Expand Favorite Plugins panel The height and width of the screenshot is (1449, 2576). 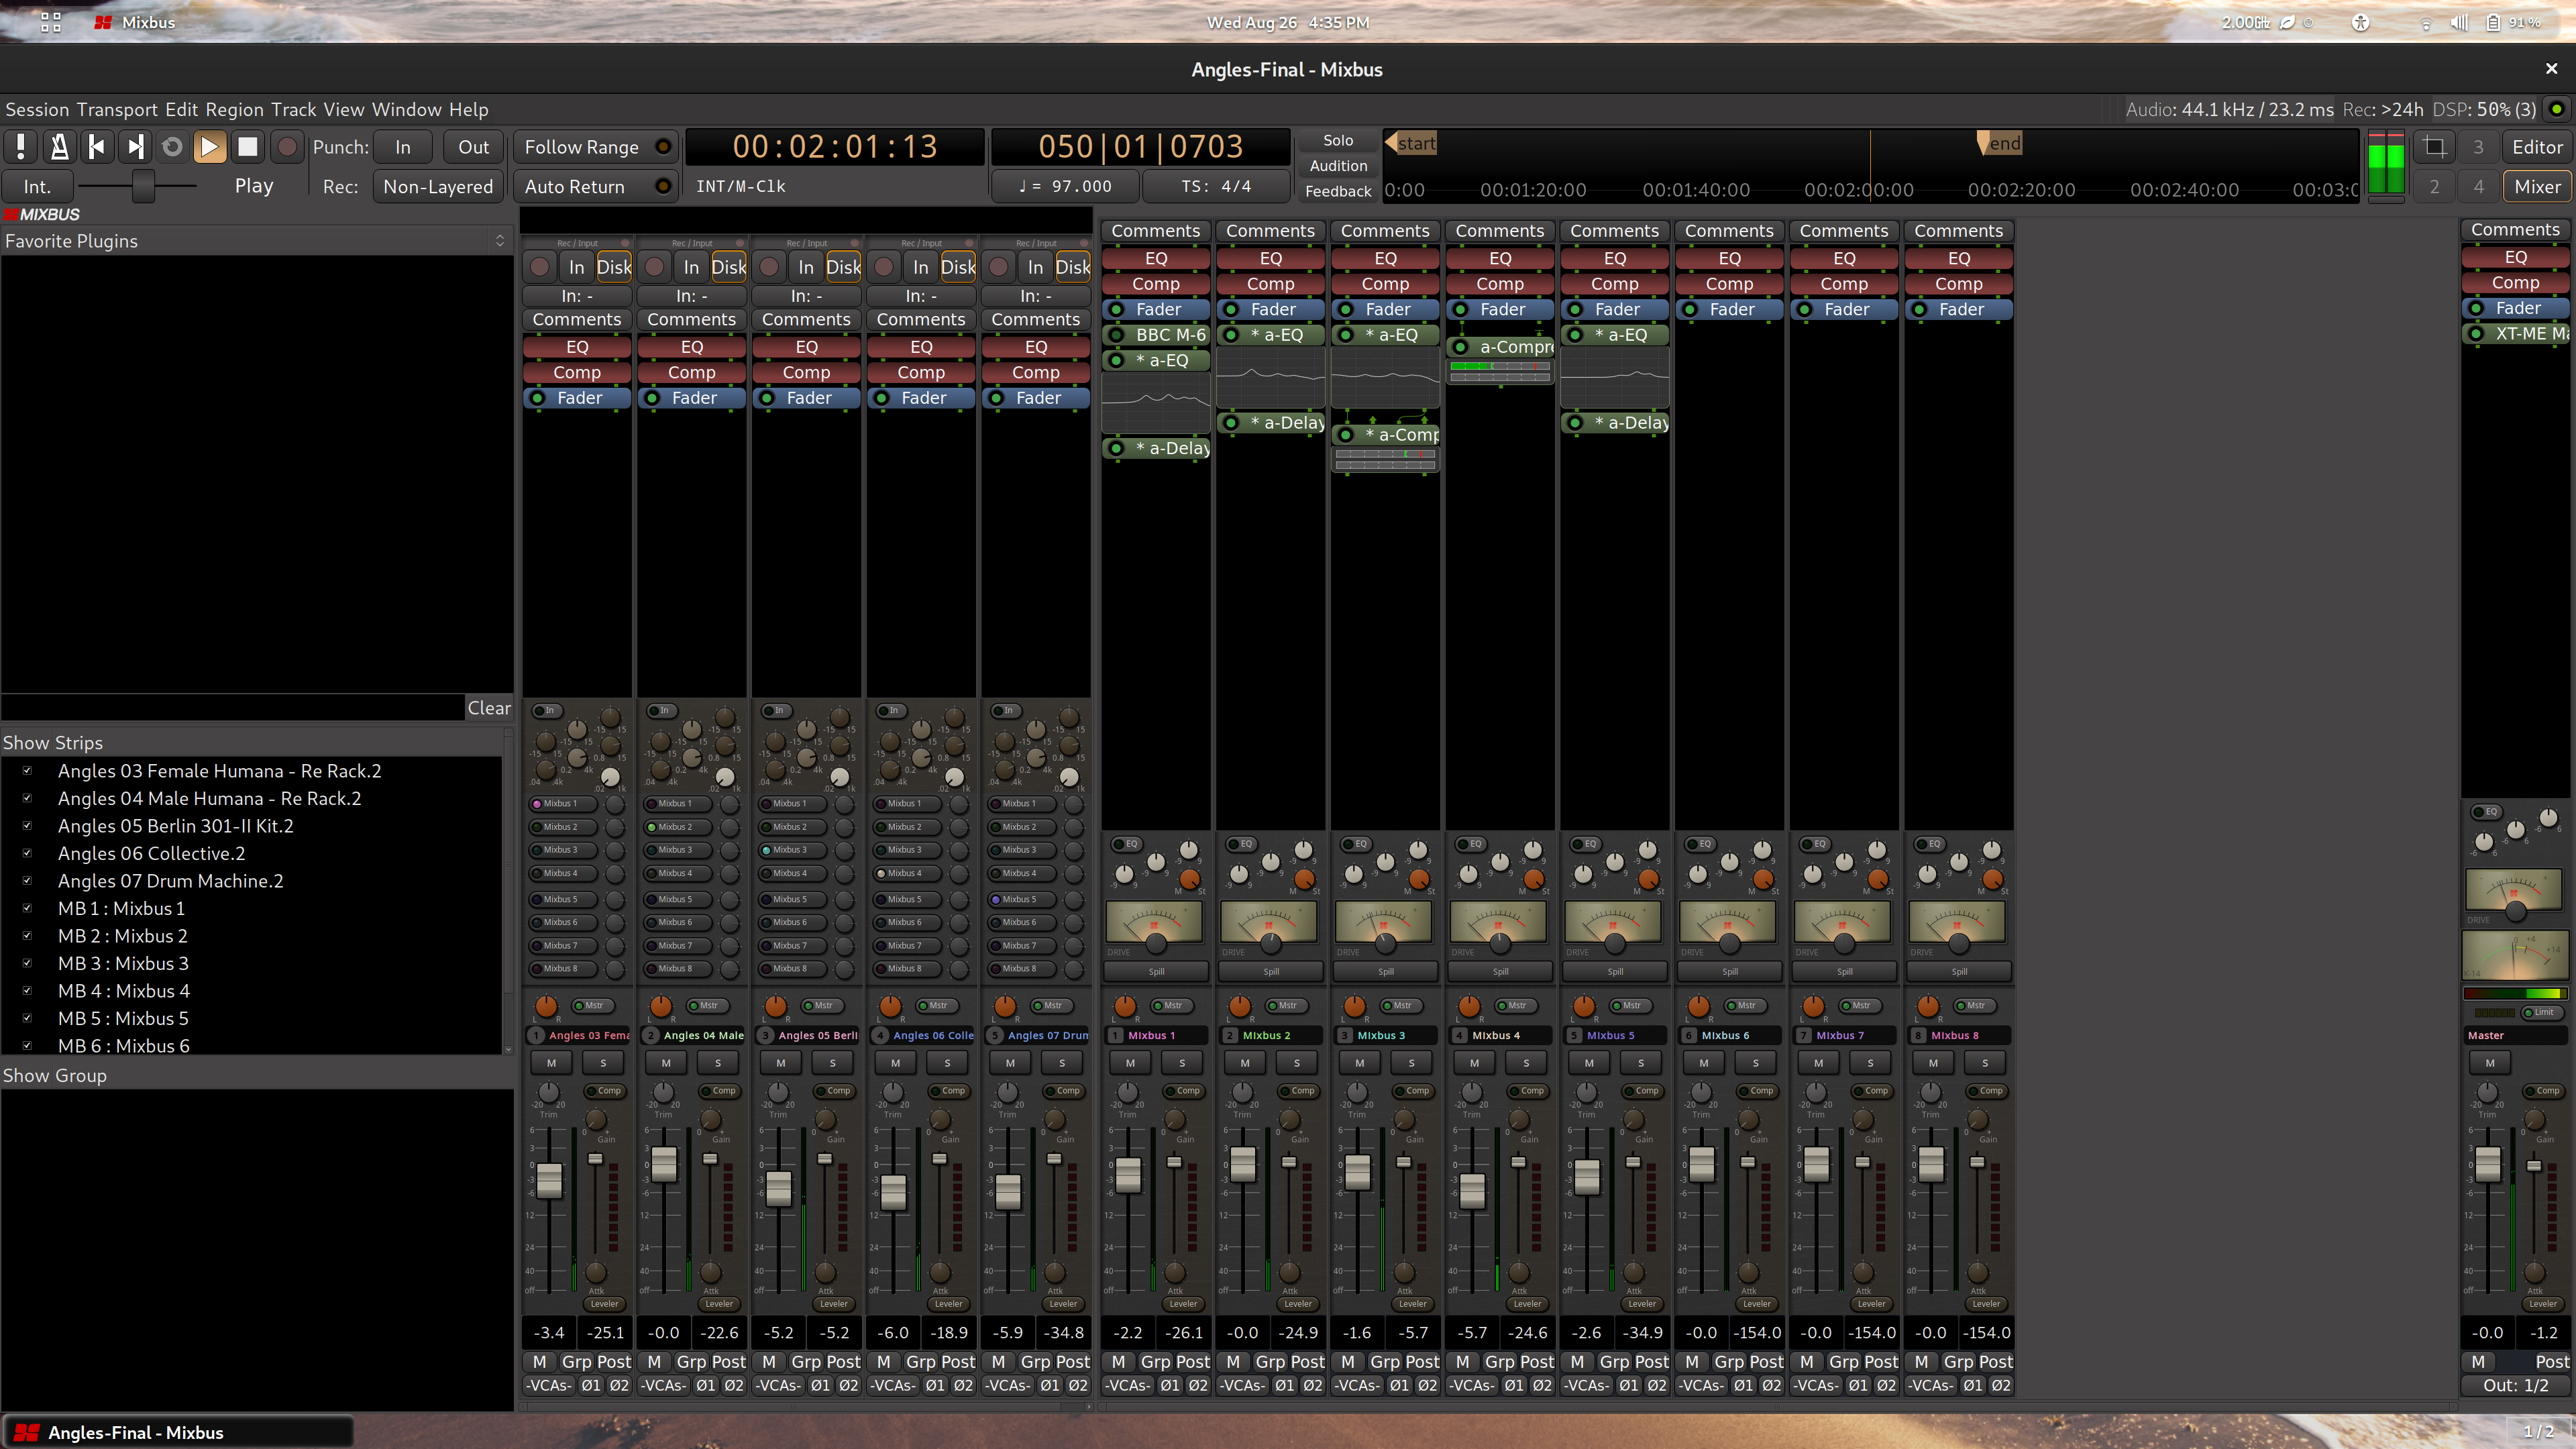click(499, 241)
